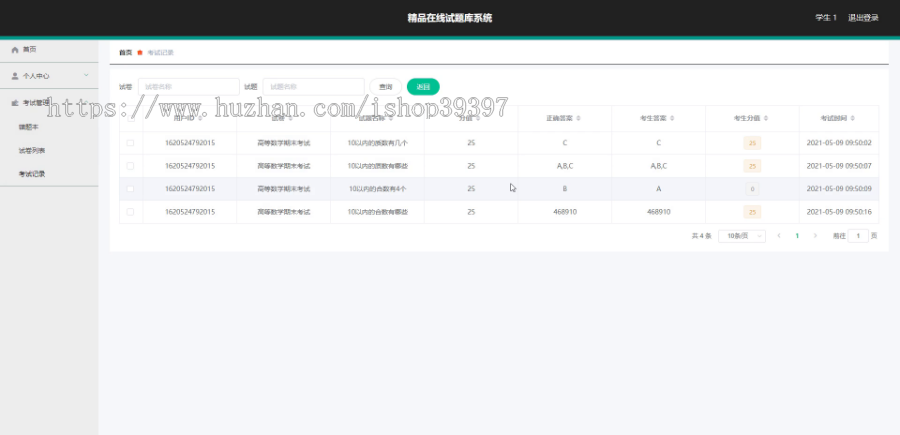Sort by 试题名称 column arrows
The height and width of the screenshot is (435, 900).
pyautogui.click(x=391, y=118)
